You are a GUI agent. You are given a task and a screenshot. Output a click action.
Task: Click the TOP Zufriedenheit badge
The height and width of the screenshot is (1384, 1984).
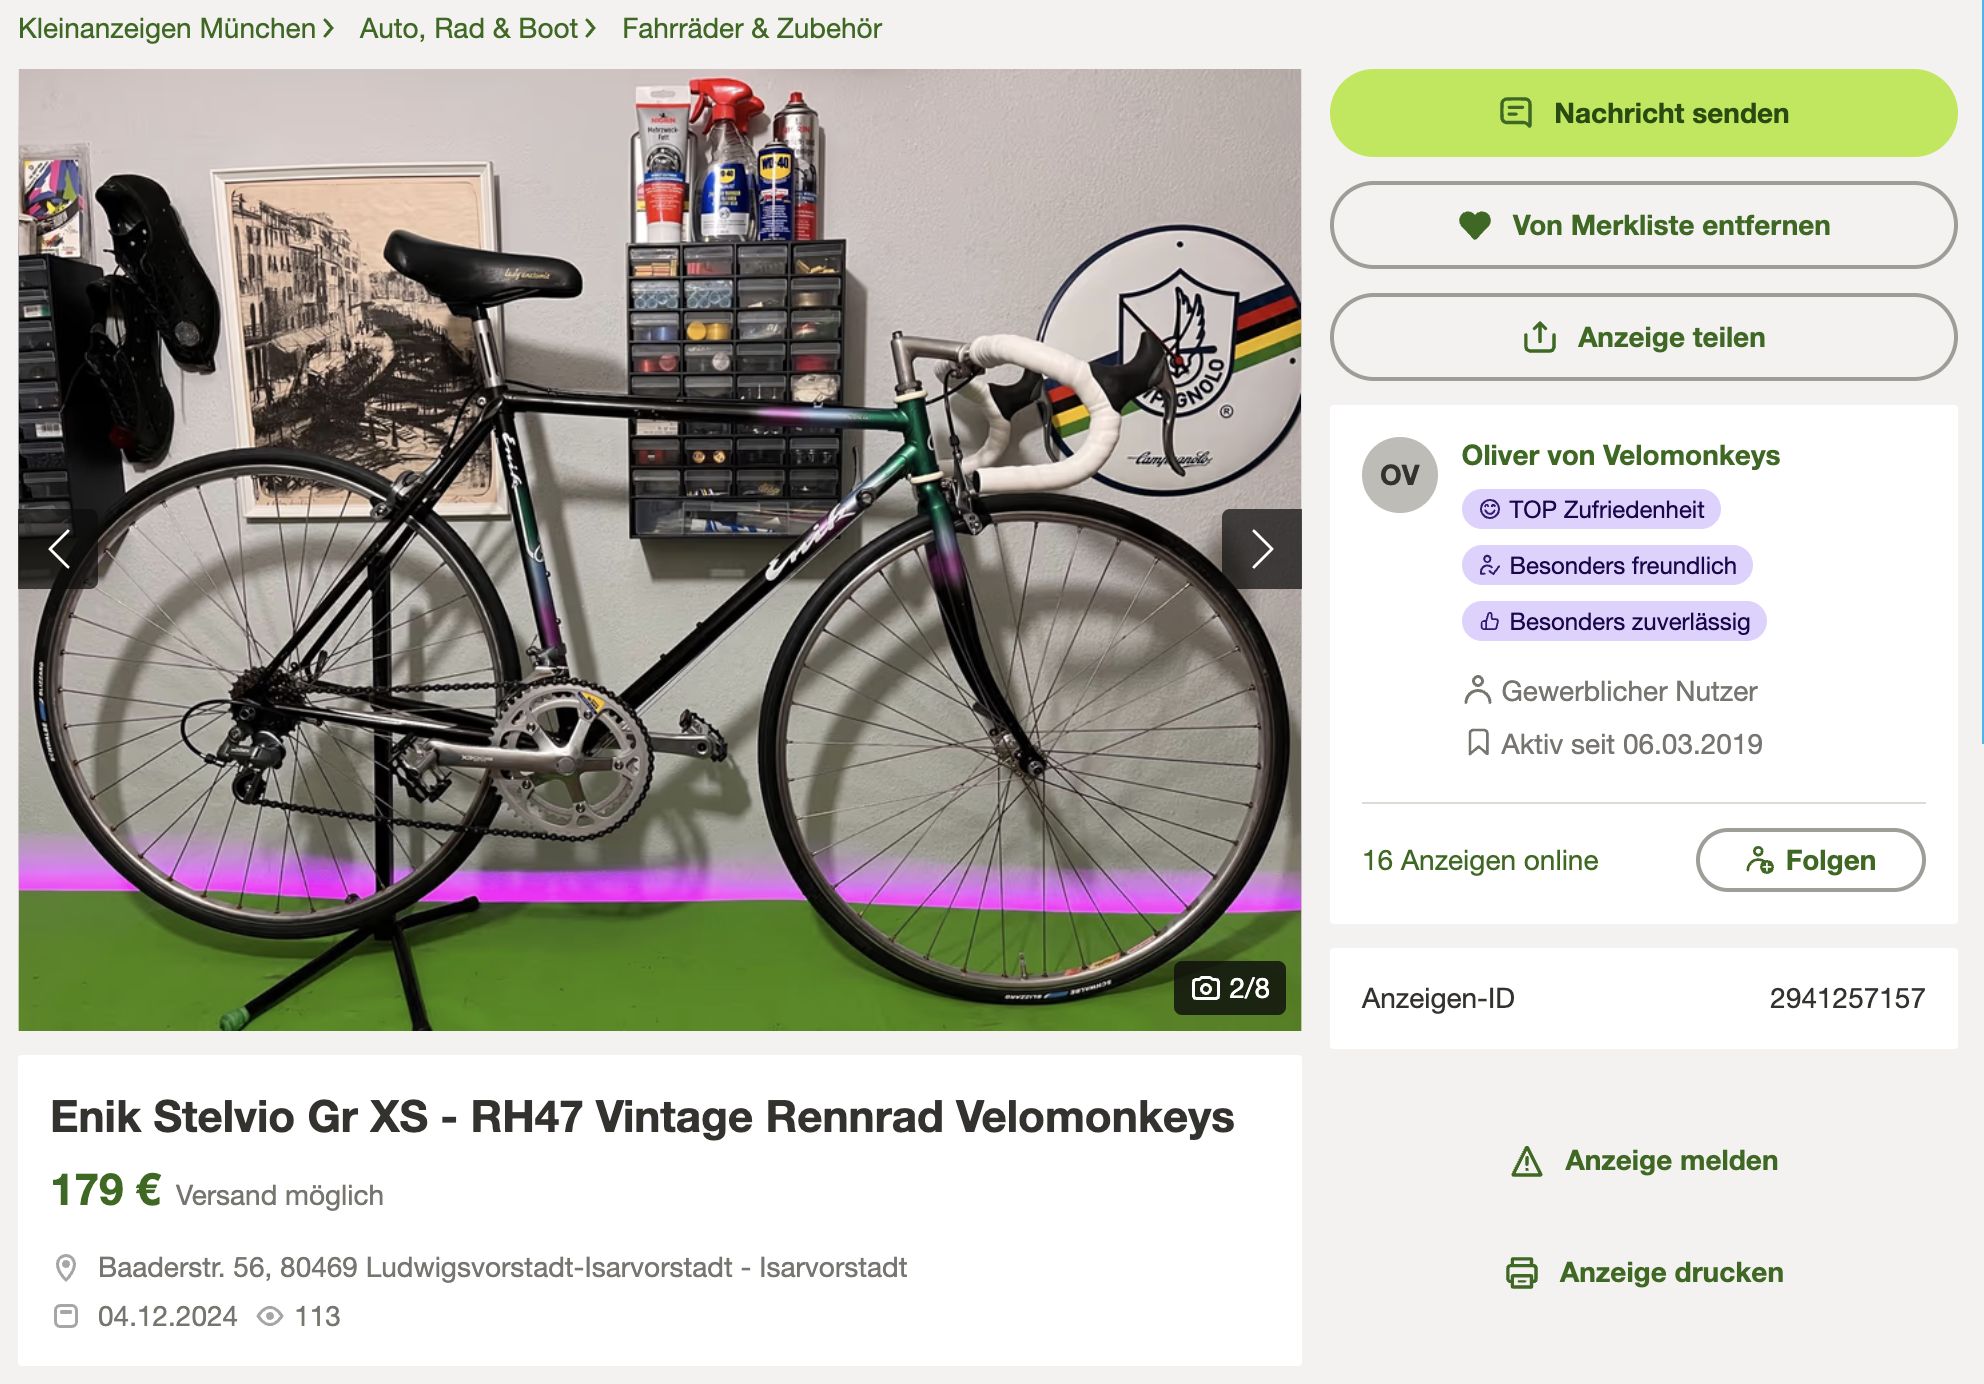tap(1591, 509)
